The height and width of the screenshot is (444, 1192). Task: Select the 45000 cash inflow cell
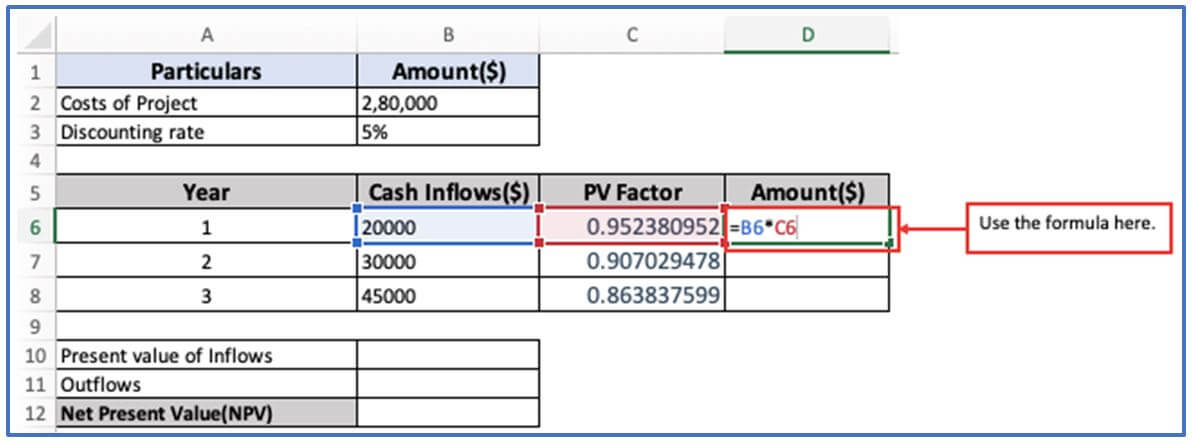(x=448, y=295)
